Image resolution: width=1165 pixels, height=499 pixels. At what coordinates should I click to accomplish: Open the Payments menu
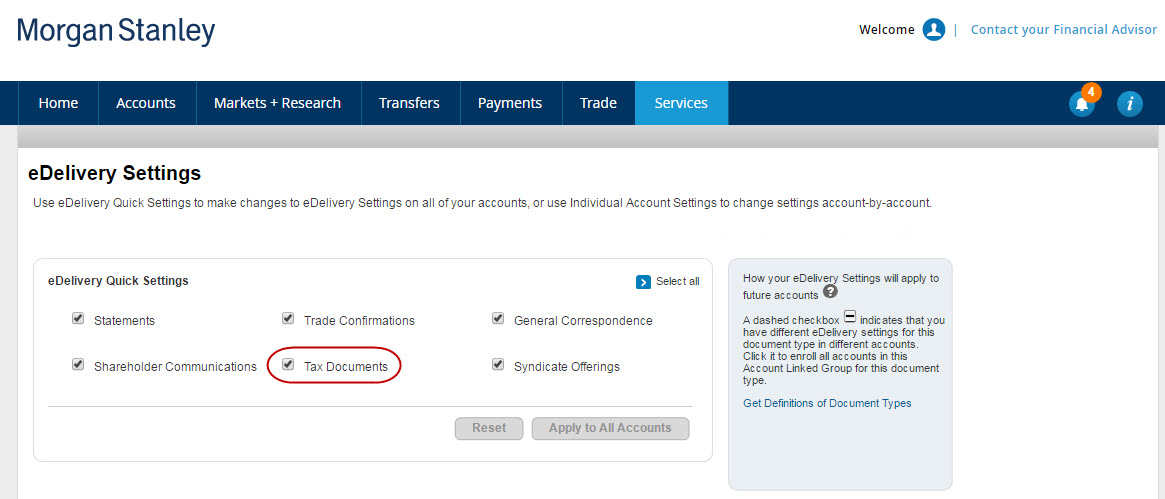pyautogui.click(x=510, y=103)
